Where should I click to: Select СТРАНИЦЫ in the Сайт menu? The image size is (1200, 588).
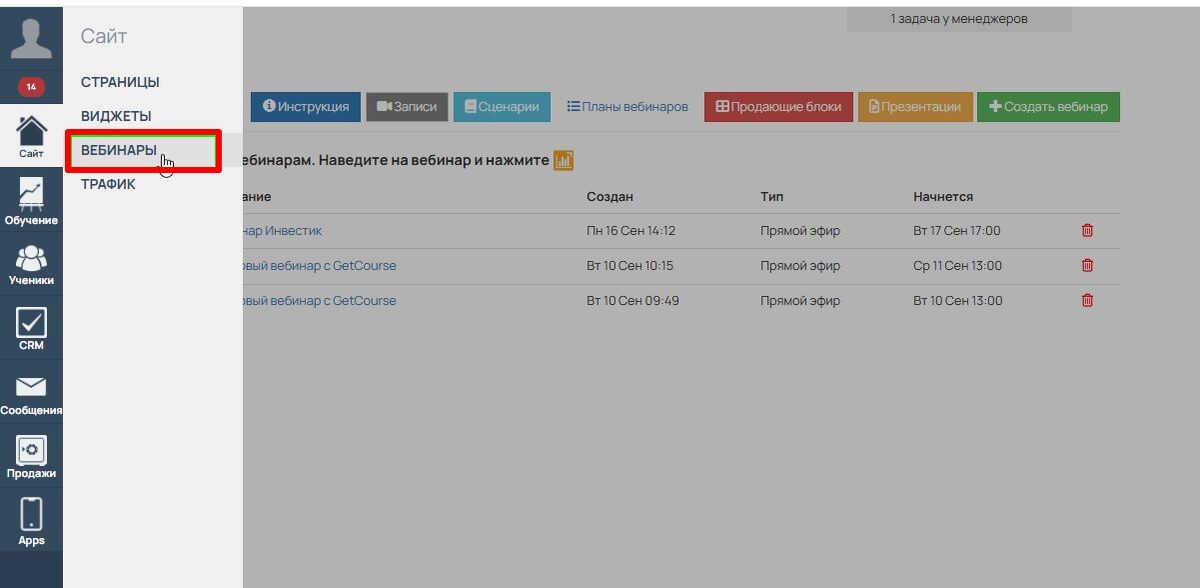pos(120,82)
